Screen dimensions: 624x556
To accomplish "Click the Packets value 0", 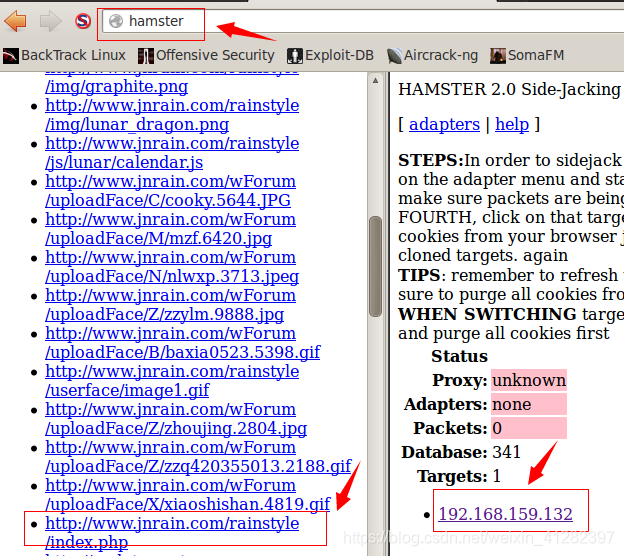I will click(529, 428).
